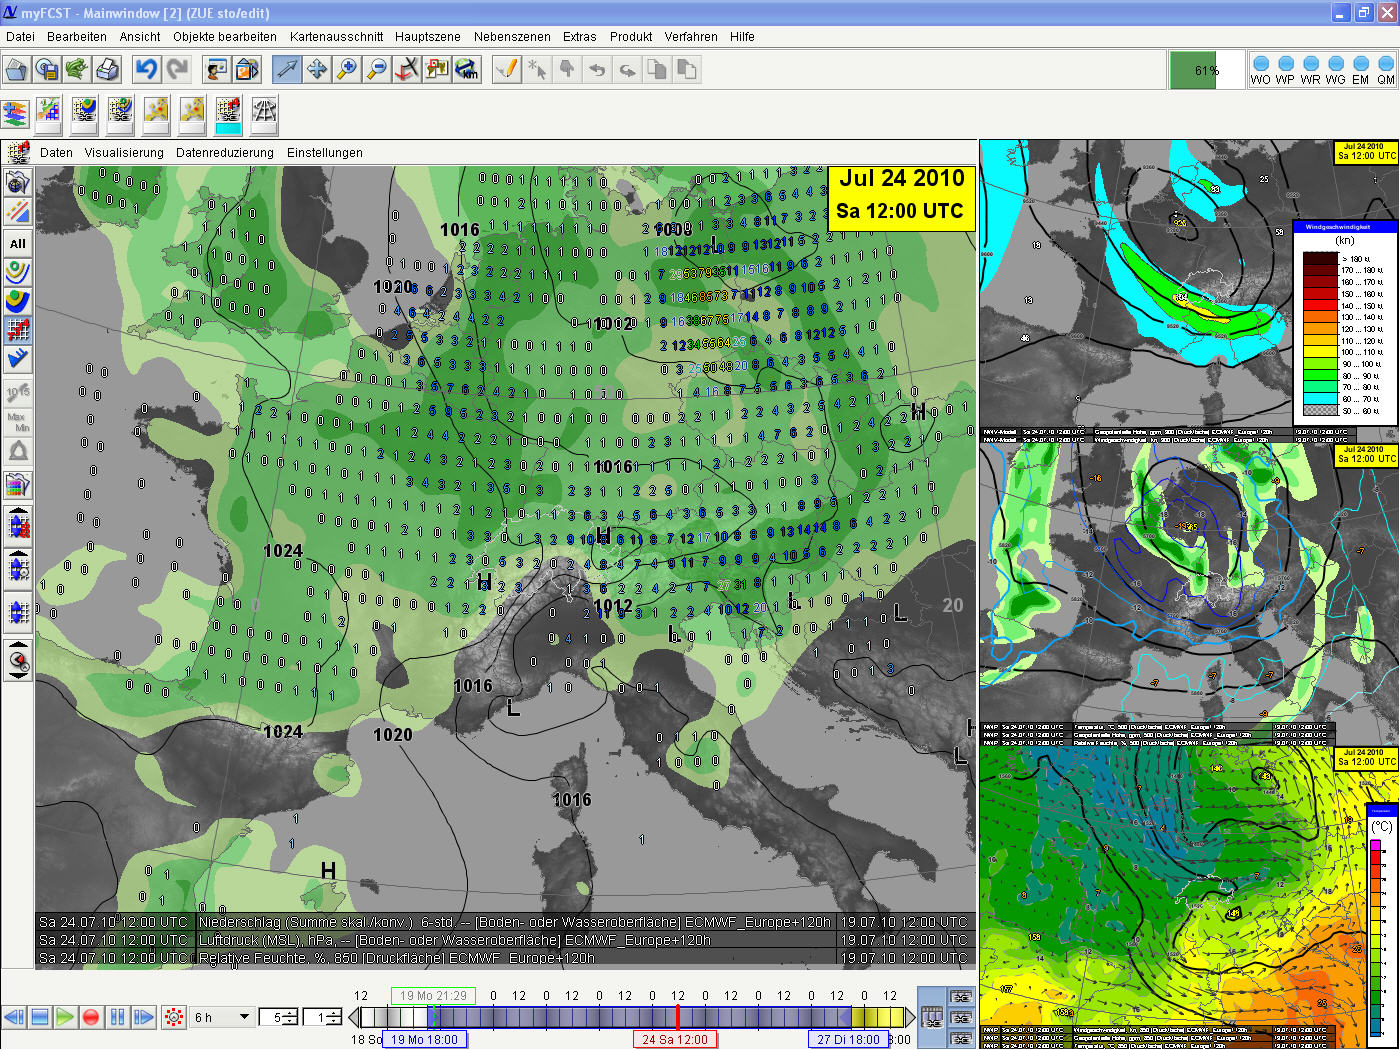The image size is (1400, 1050).
Task: Click the undo arrow icon
Action: click(x=147, y=69)
